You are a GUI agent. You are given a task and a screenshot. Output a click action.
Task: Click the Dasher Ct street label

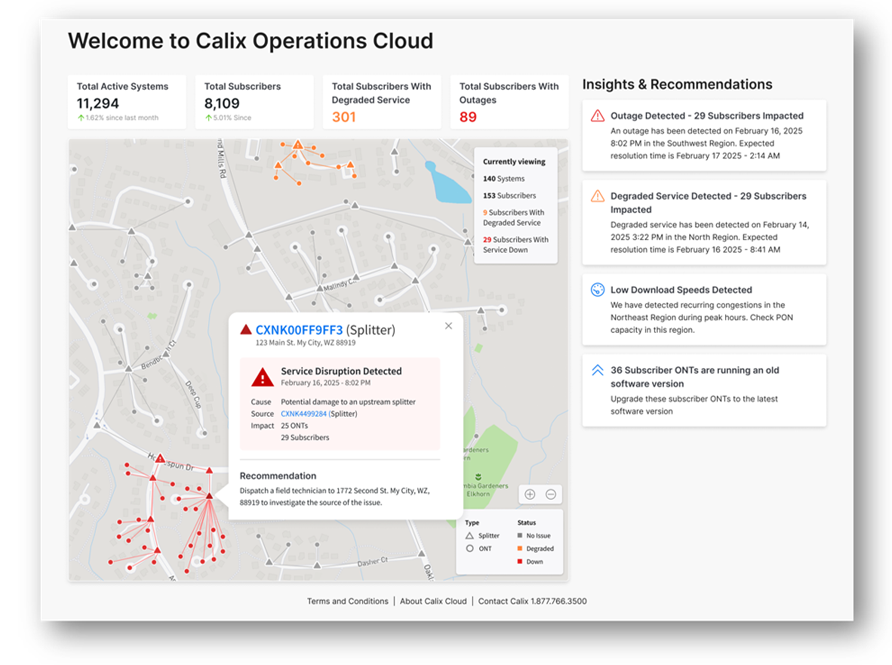click(x=373, y=562)
